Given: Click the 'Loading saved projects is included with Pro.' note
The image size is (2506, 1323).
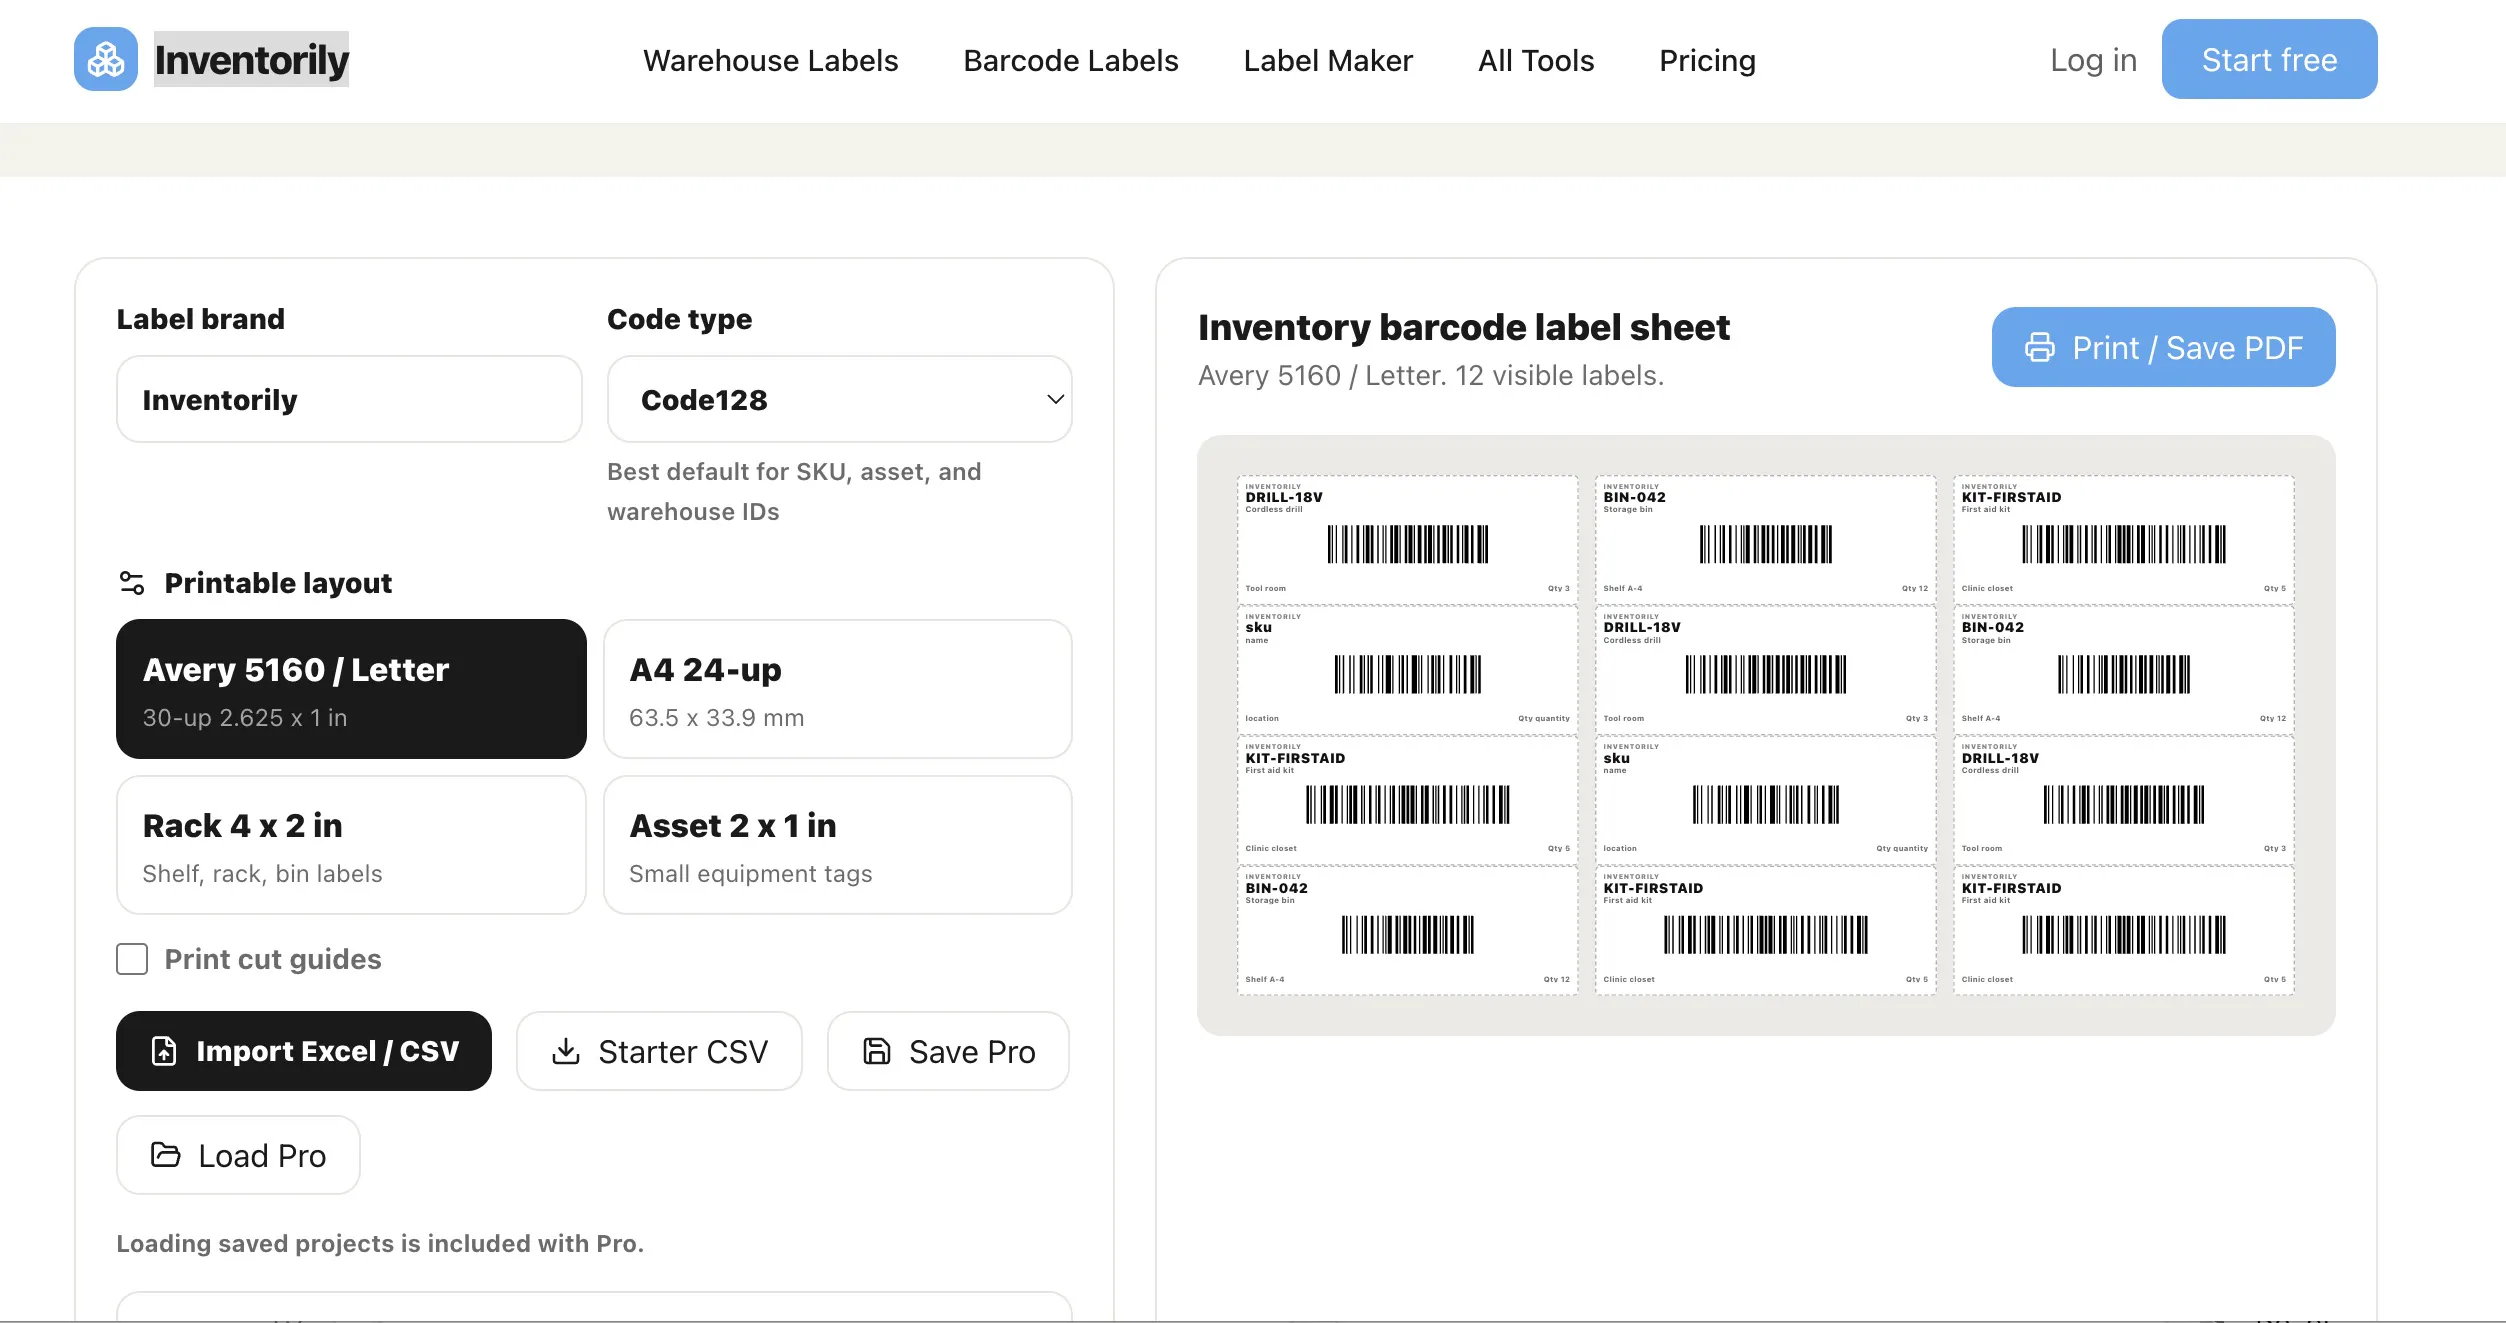Looking at the screenshot, I should pos(380,1243).
